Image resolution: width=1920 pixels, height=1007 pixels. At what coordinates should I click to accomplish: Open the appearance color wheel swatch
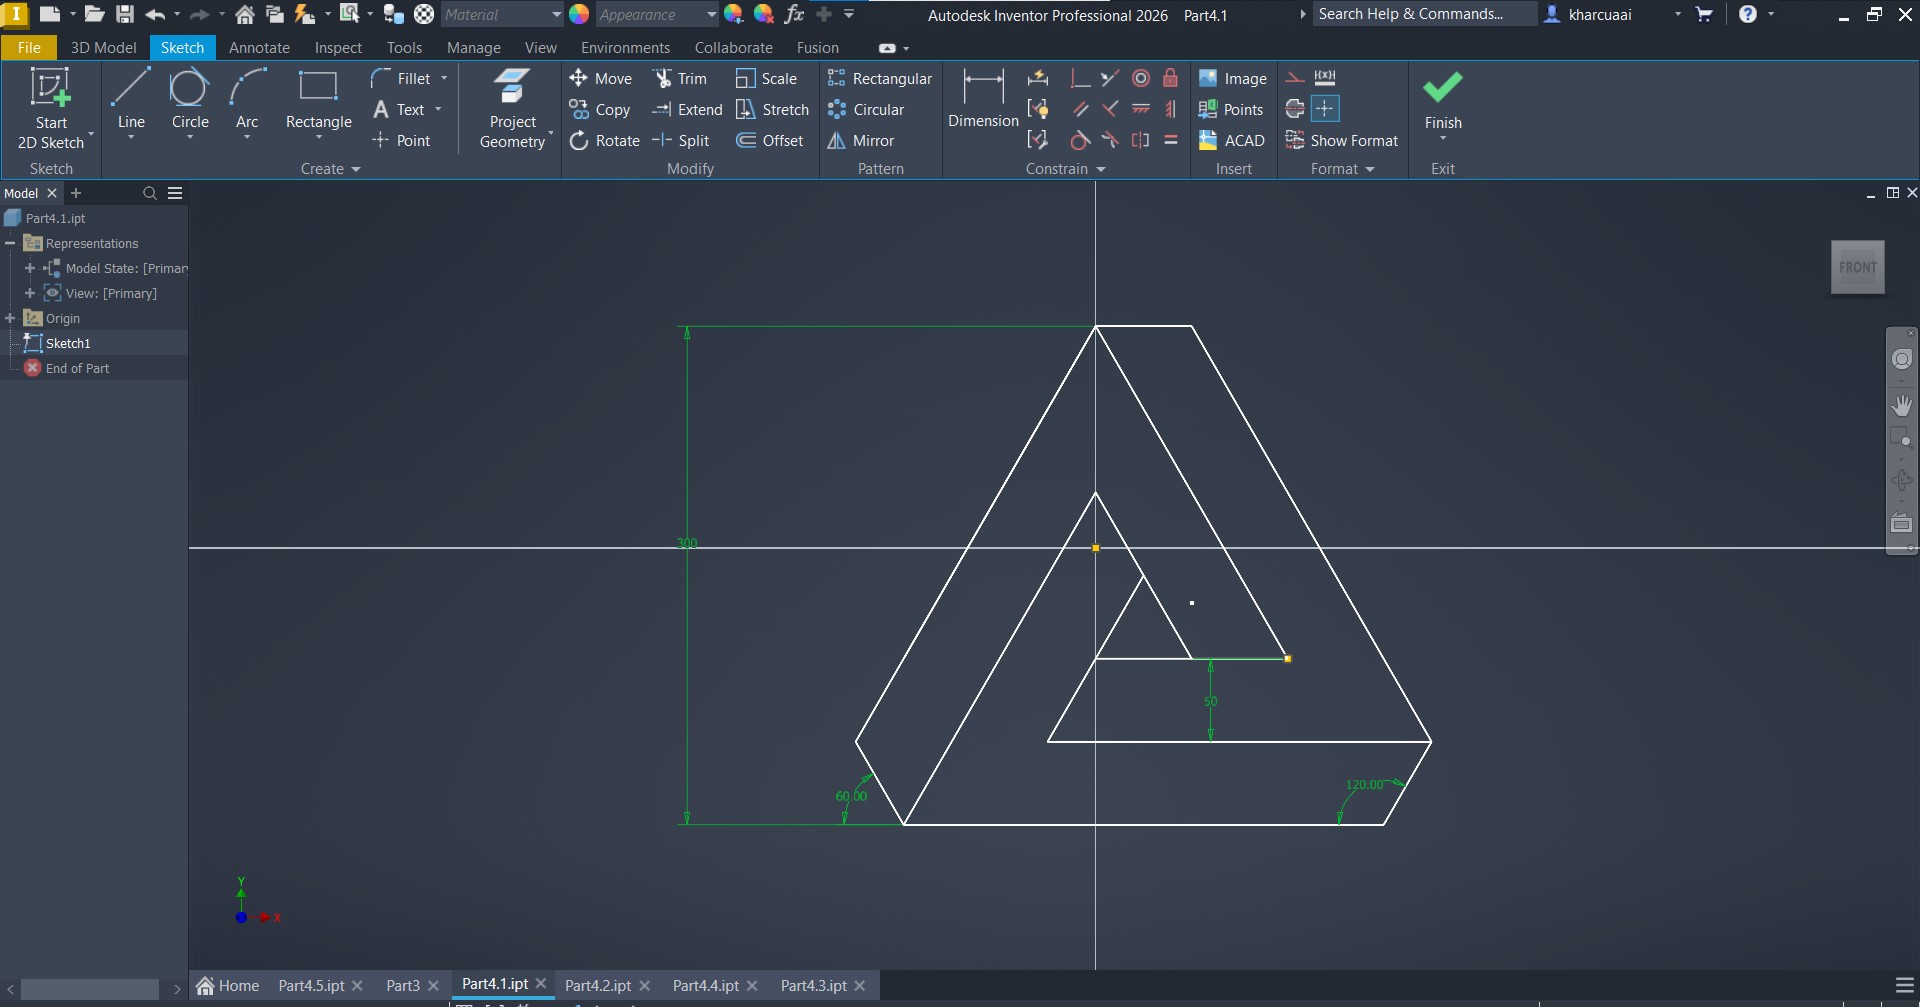[579, 15]
